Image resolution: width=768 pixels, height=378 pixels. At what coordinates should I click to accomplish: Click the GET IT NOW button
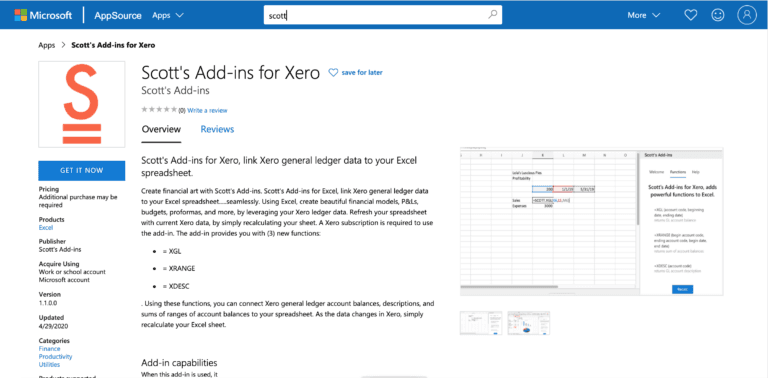(82, 170)
